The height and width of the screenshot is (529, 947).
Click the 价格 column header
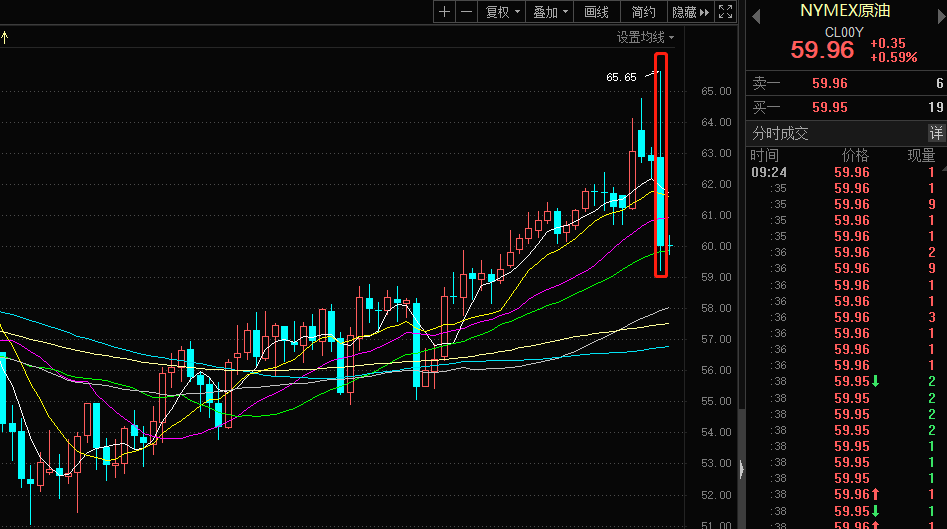[x=855, y=156]
